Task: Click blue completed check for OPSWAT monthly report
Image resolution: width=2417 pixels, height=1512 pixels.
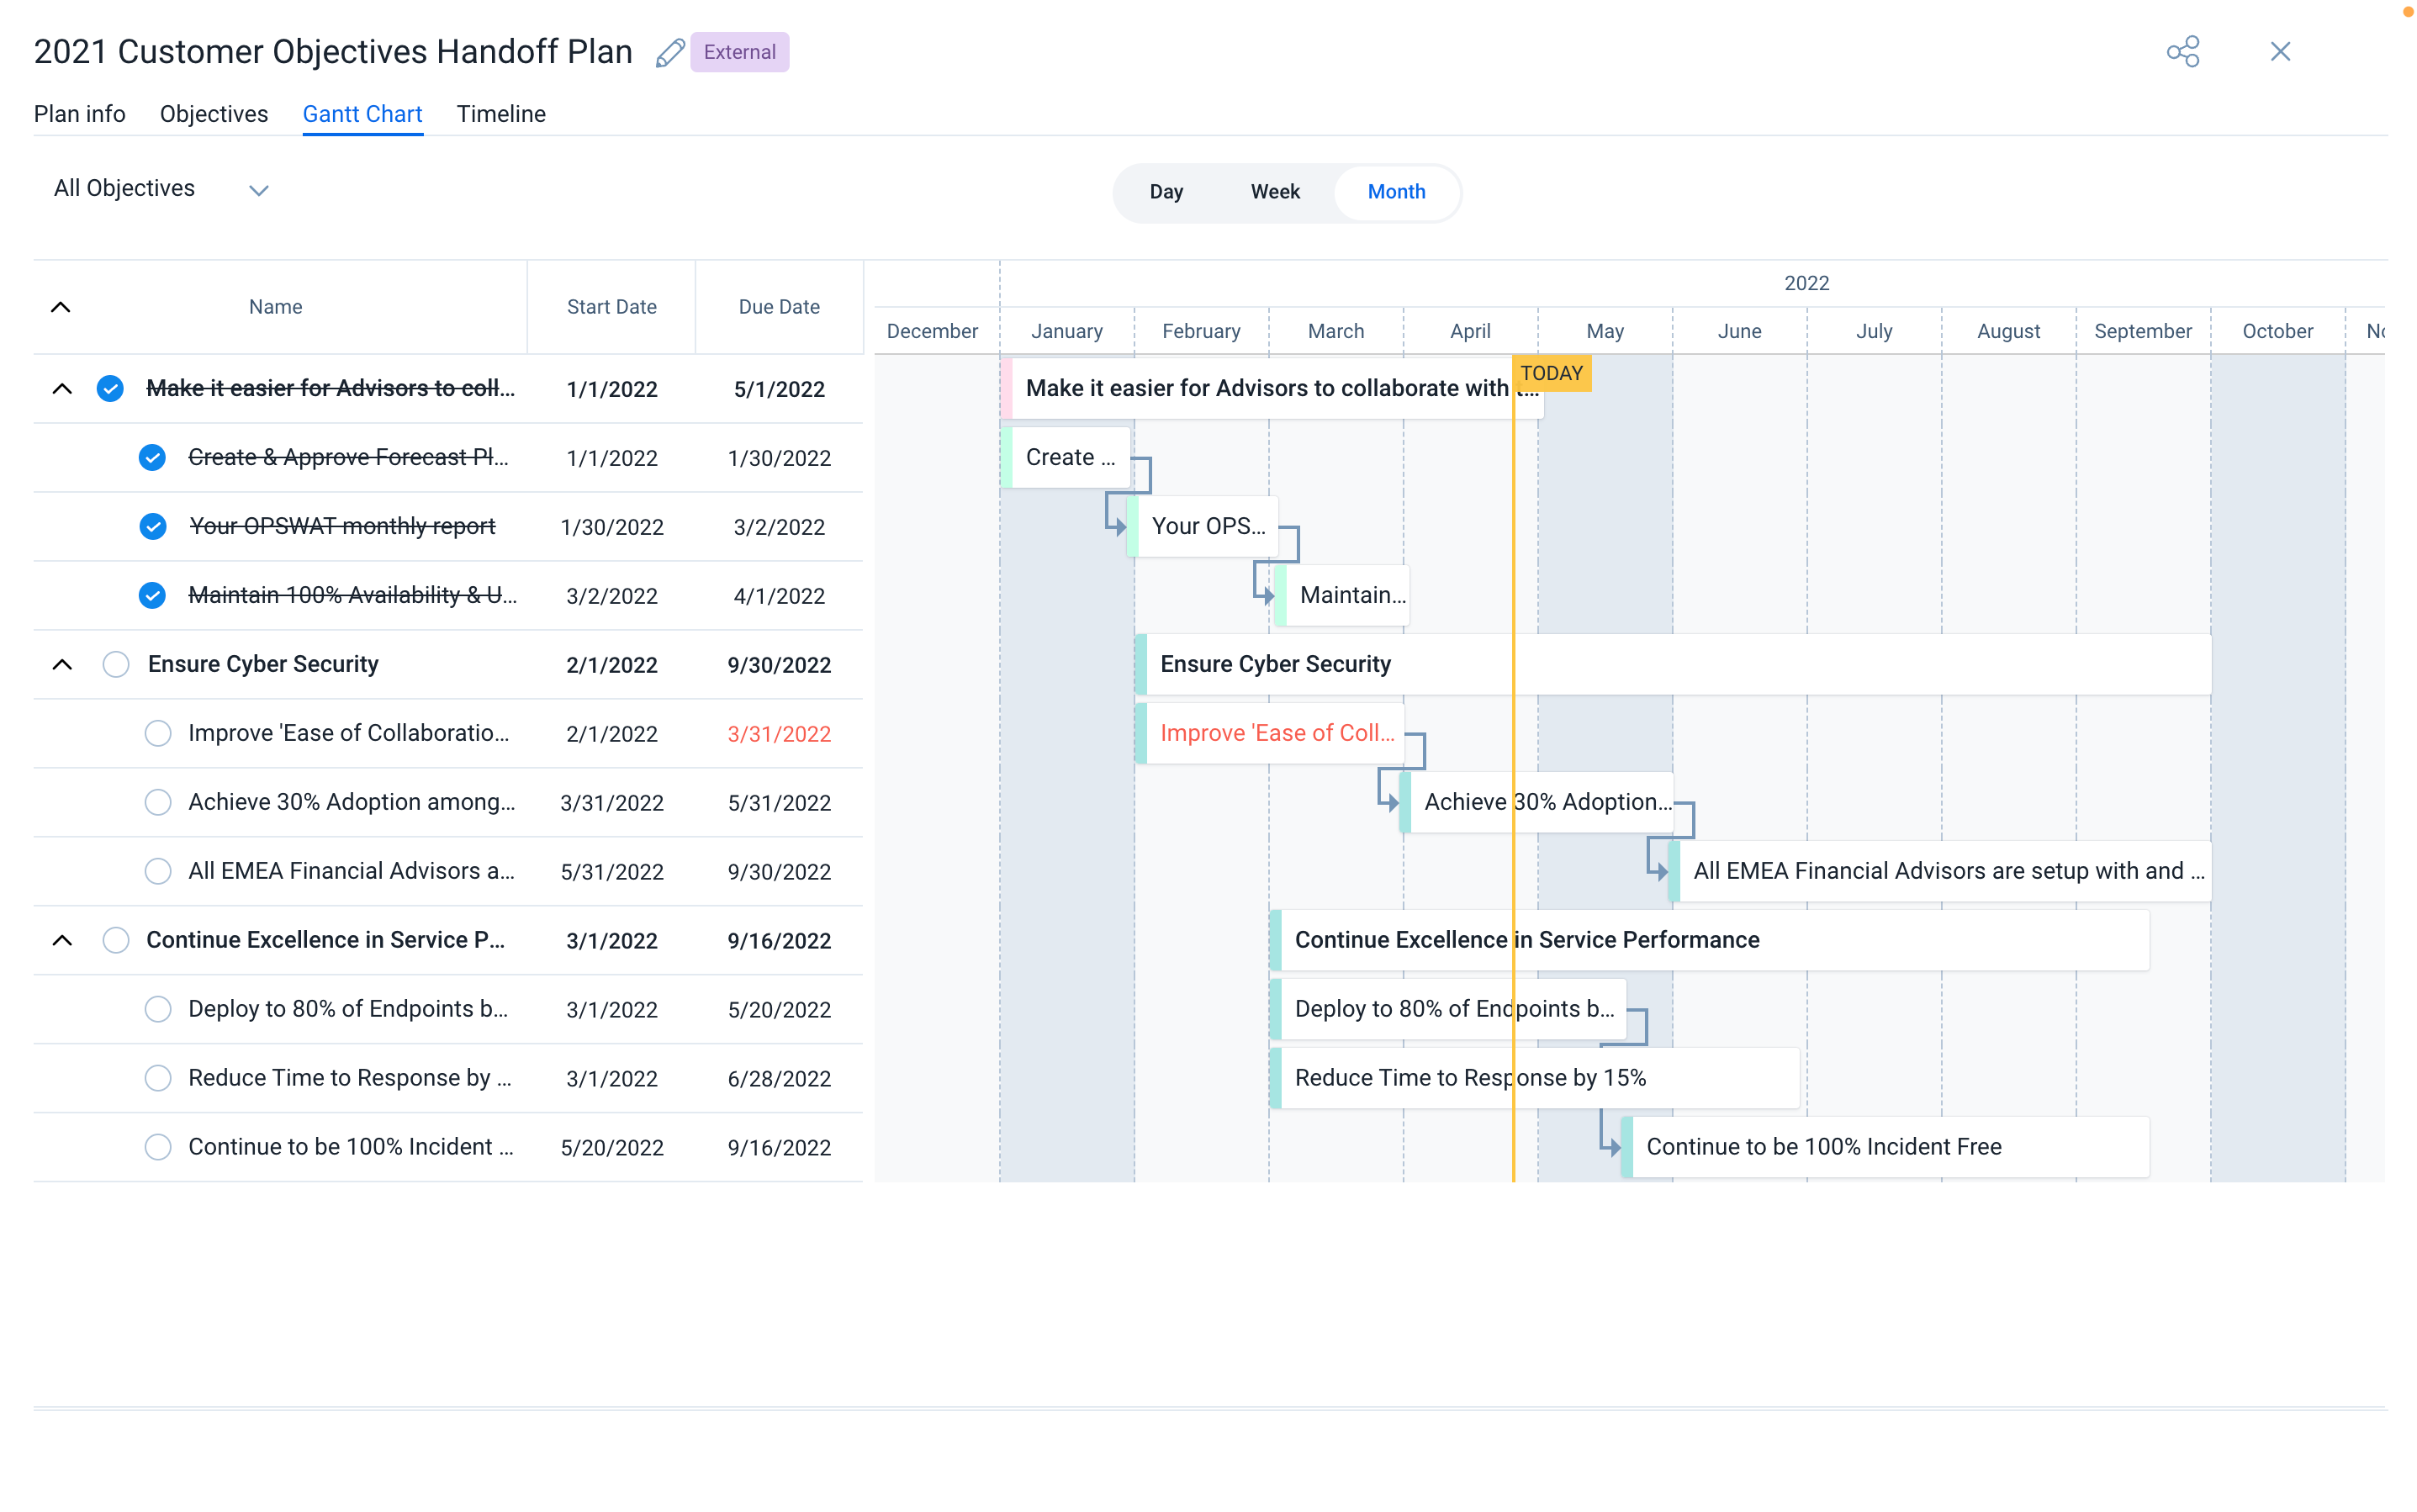Action: (152, 526)
